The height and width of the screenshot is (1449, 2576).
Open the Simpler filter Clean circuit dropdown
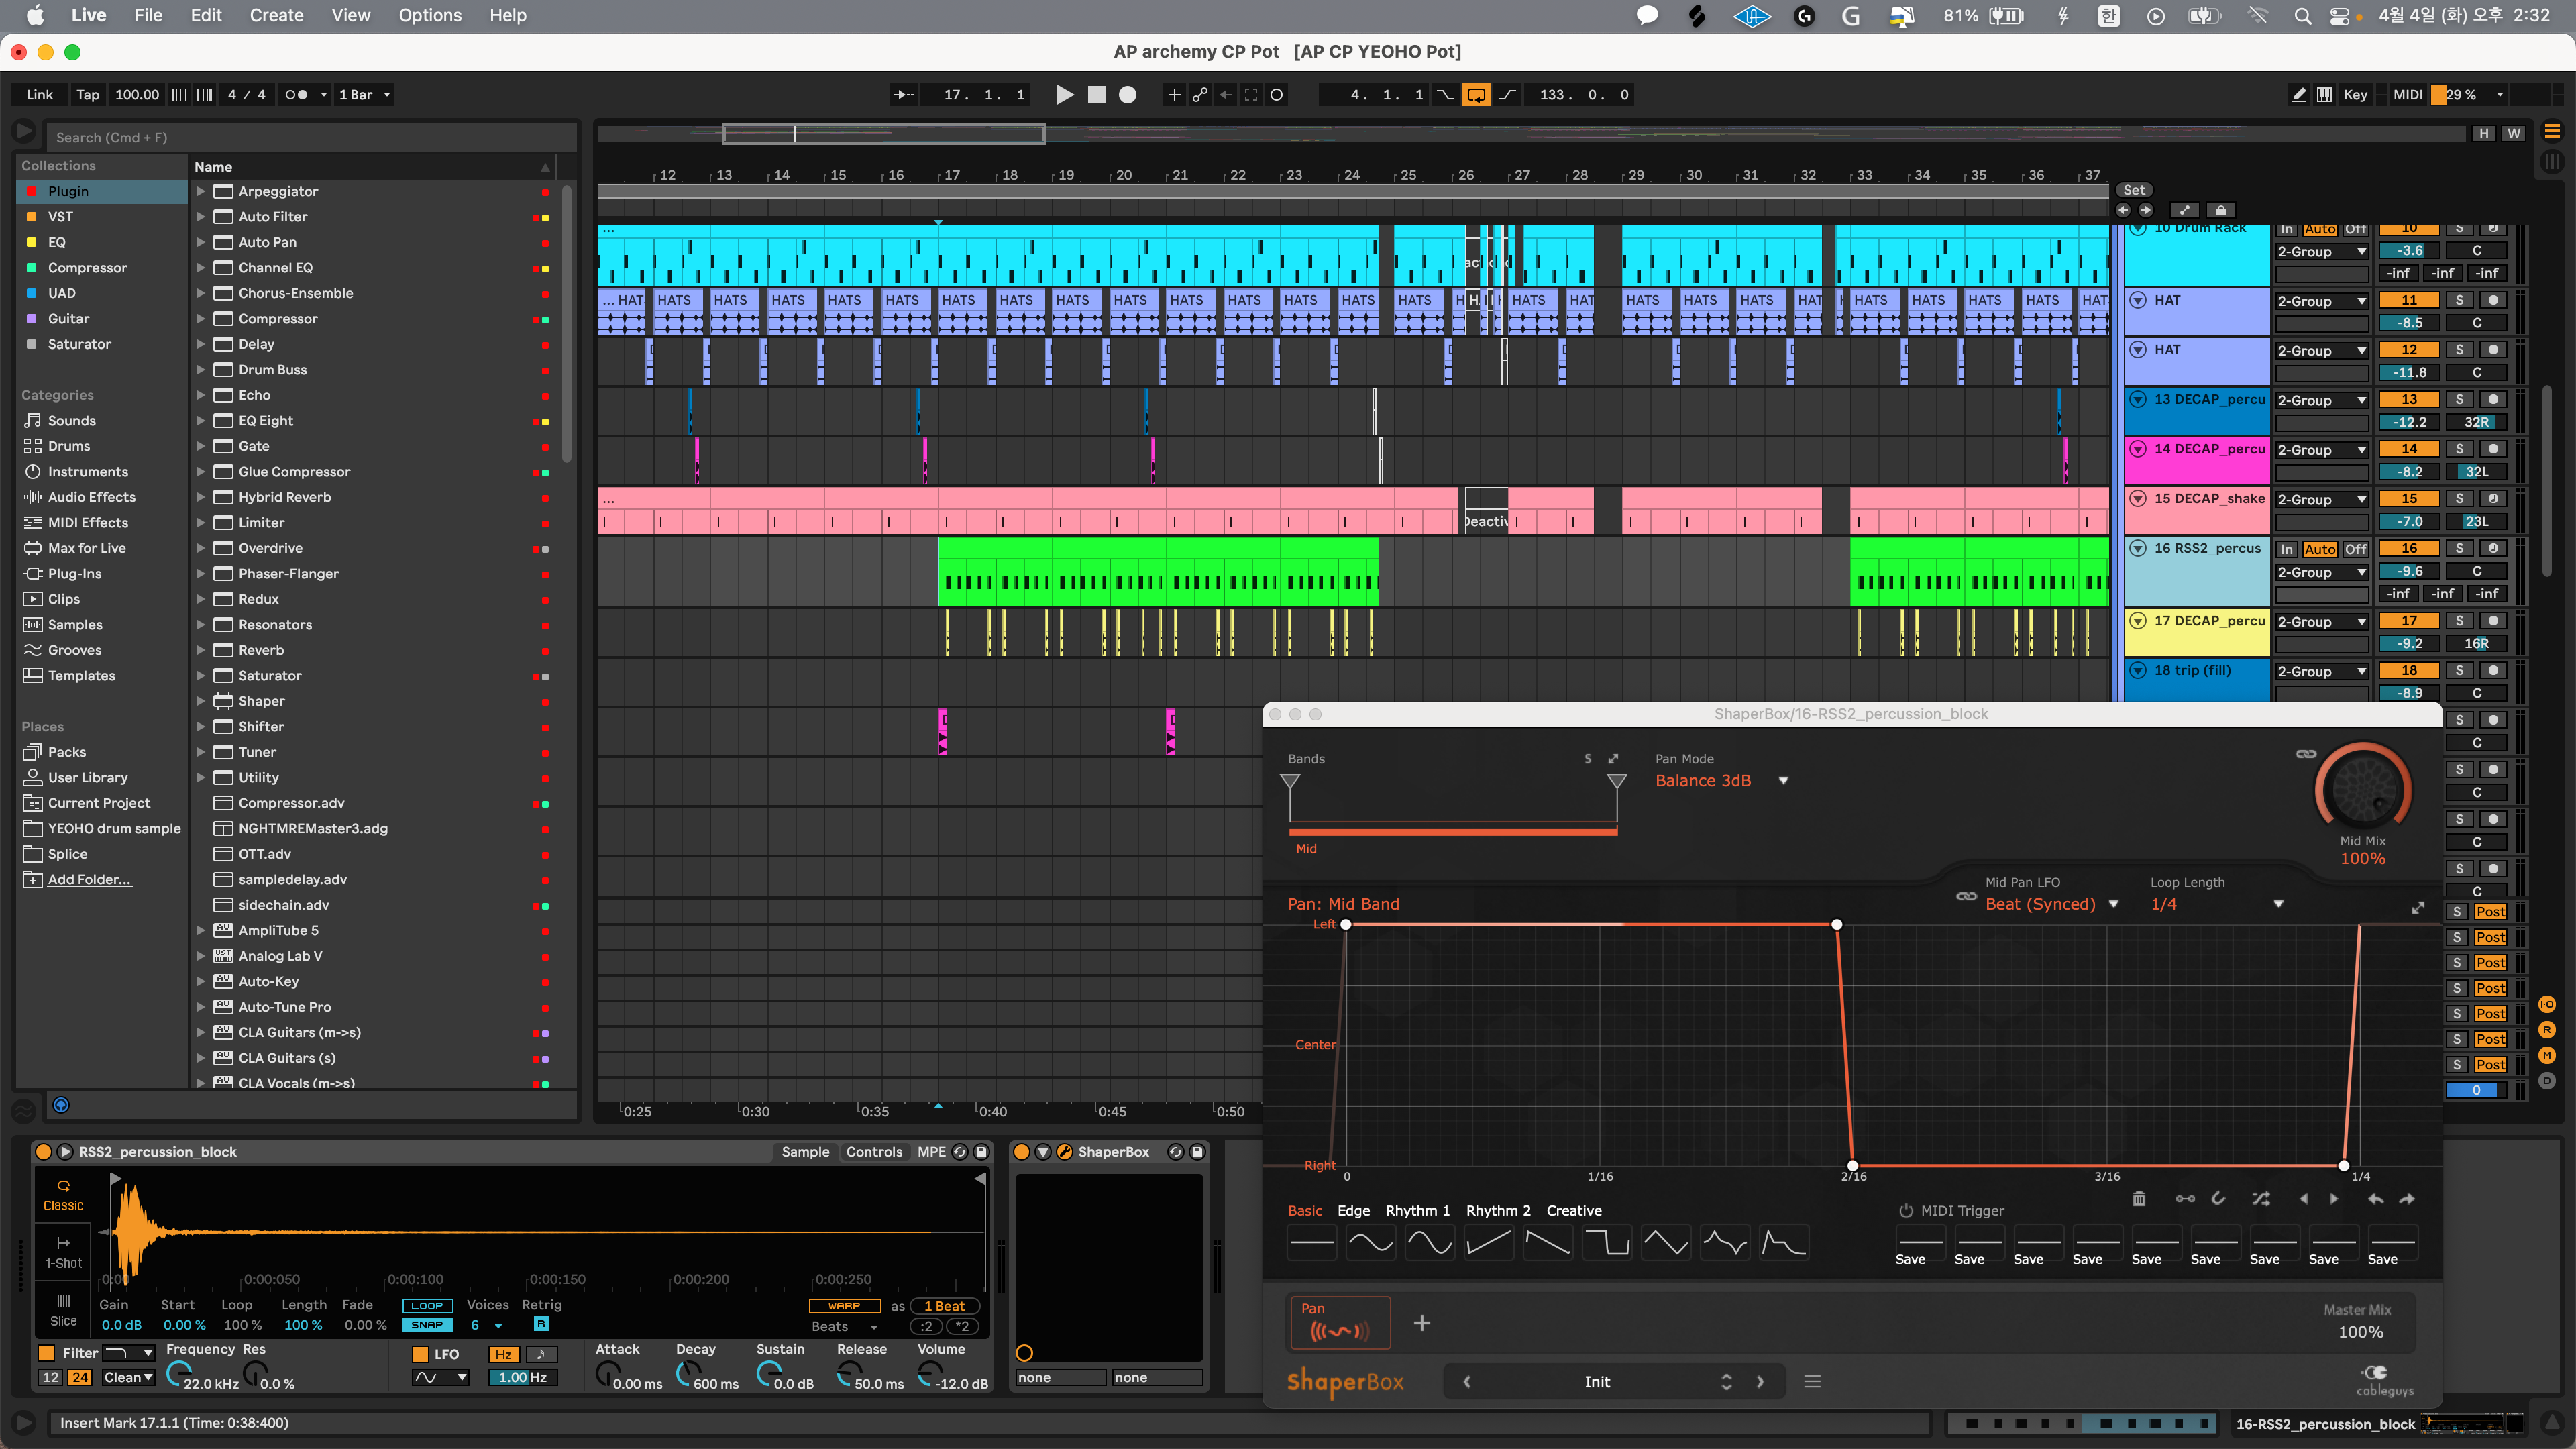pos(128,1377)
